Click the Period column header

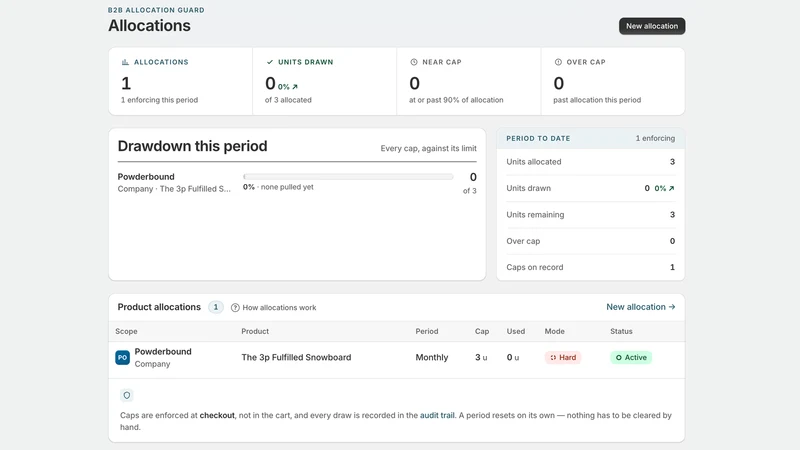[x=427, y=332]
